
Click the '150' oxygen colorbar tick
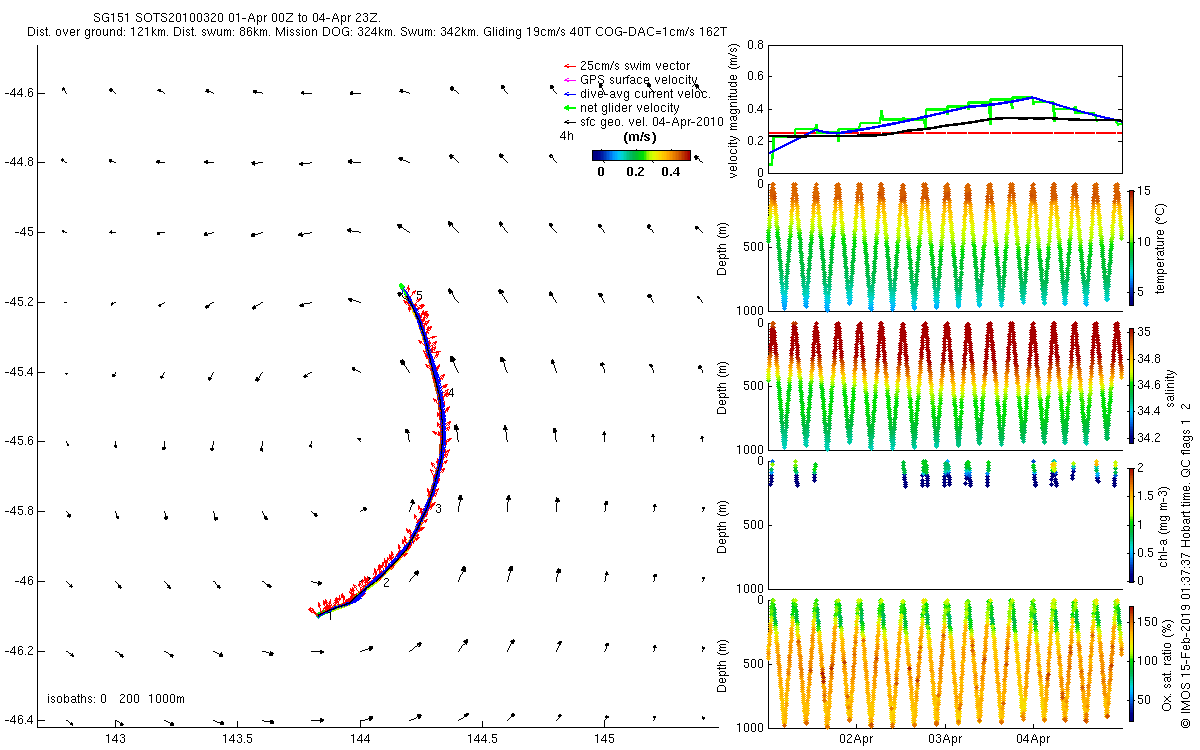[x=1147, y=621]
